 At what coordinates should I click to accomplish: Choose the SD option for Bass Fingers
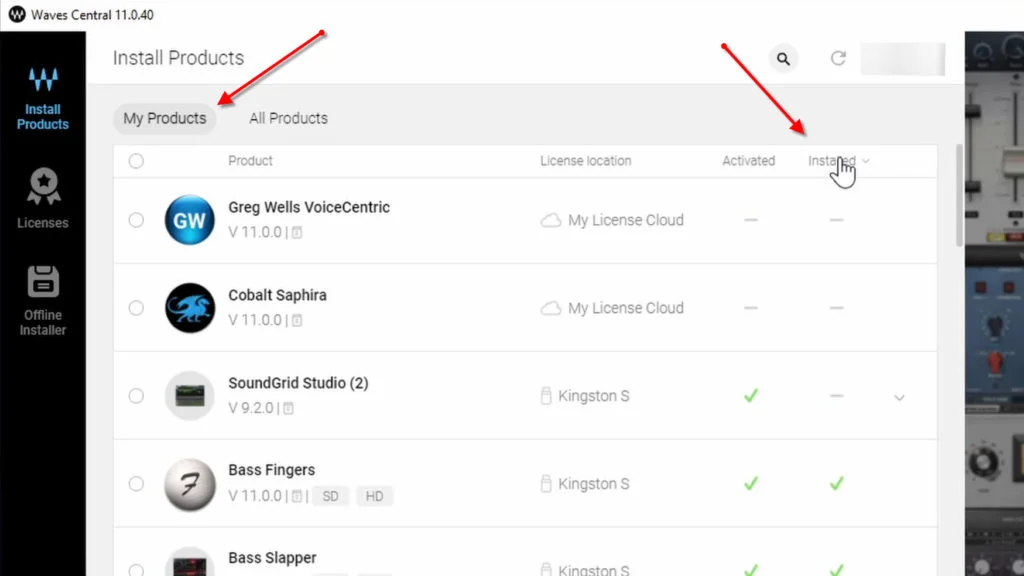pyautogui.click(x=330, y=496)
